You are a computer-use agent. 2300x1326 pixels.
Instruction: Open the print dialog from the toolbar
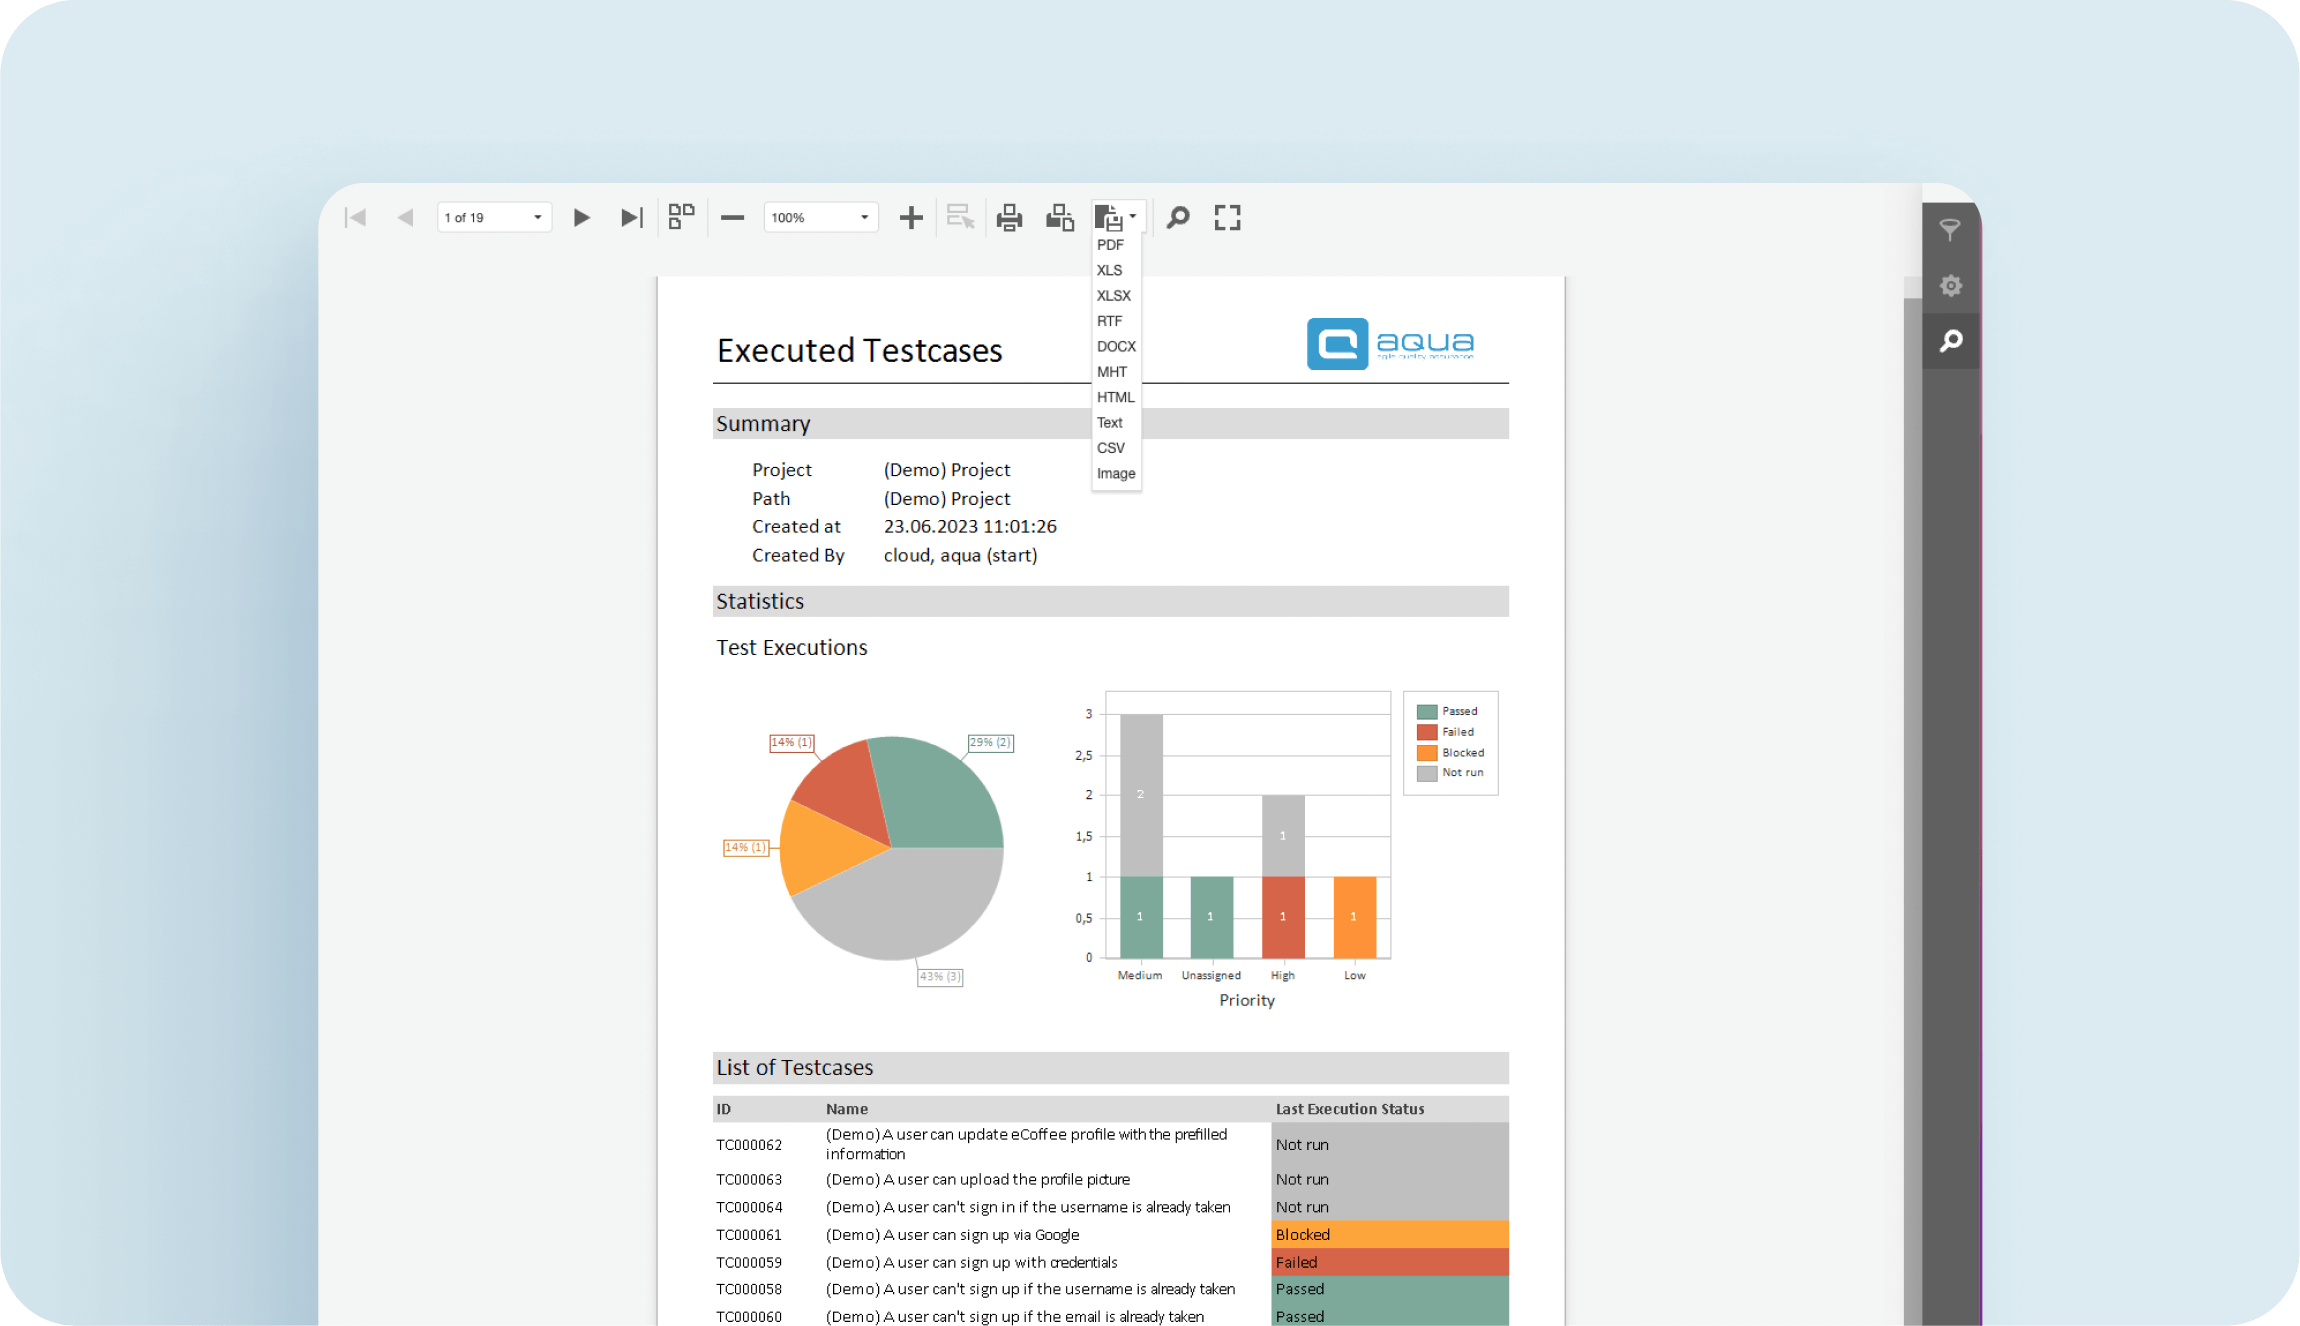coord(1009,217)
